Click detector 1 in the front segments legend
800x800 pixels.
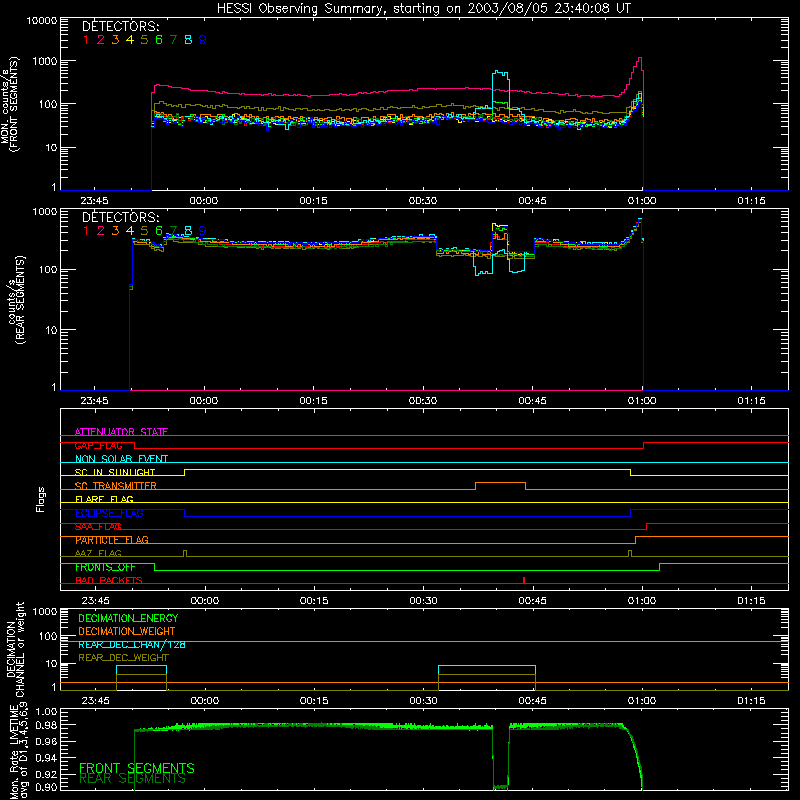[x=86, y=40]
